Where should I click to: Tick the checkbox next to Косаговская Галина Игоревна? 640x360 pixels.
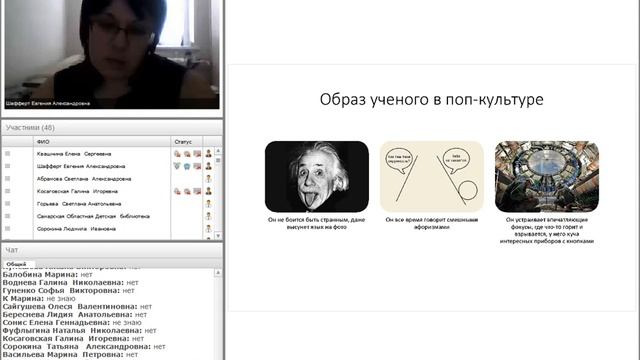click(7, 191)
